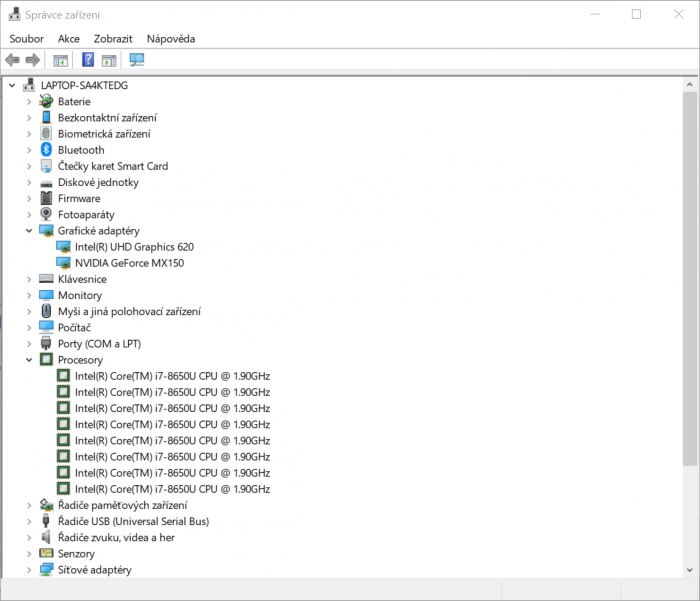Click the scan for hardware changes icon
Viewport: 700px width, 601px height.
tap(137, 60)
